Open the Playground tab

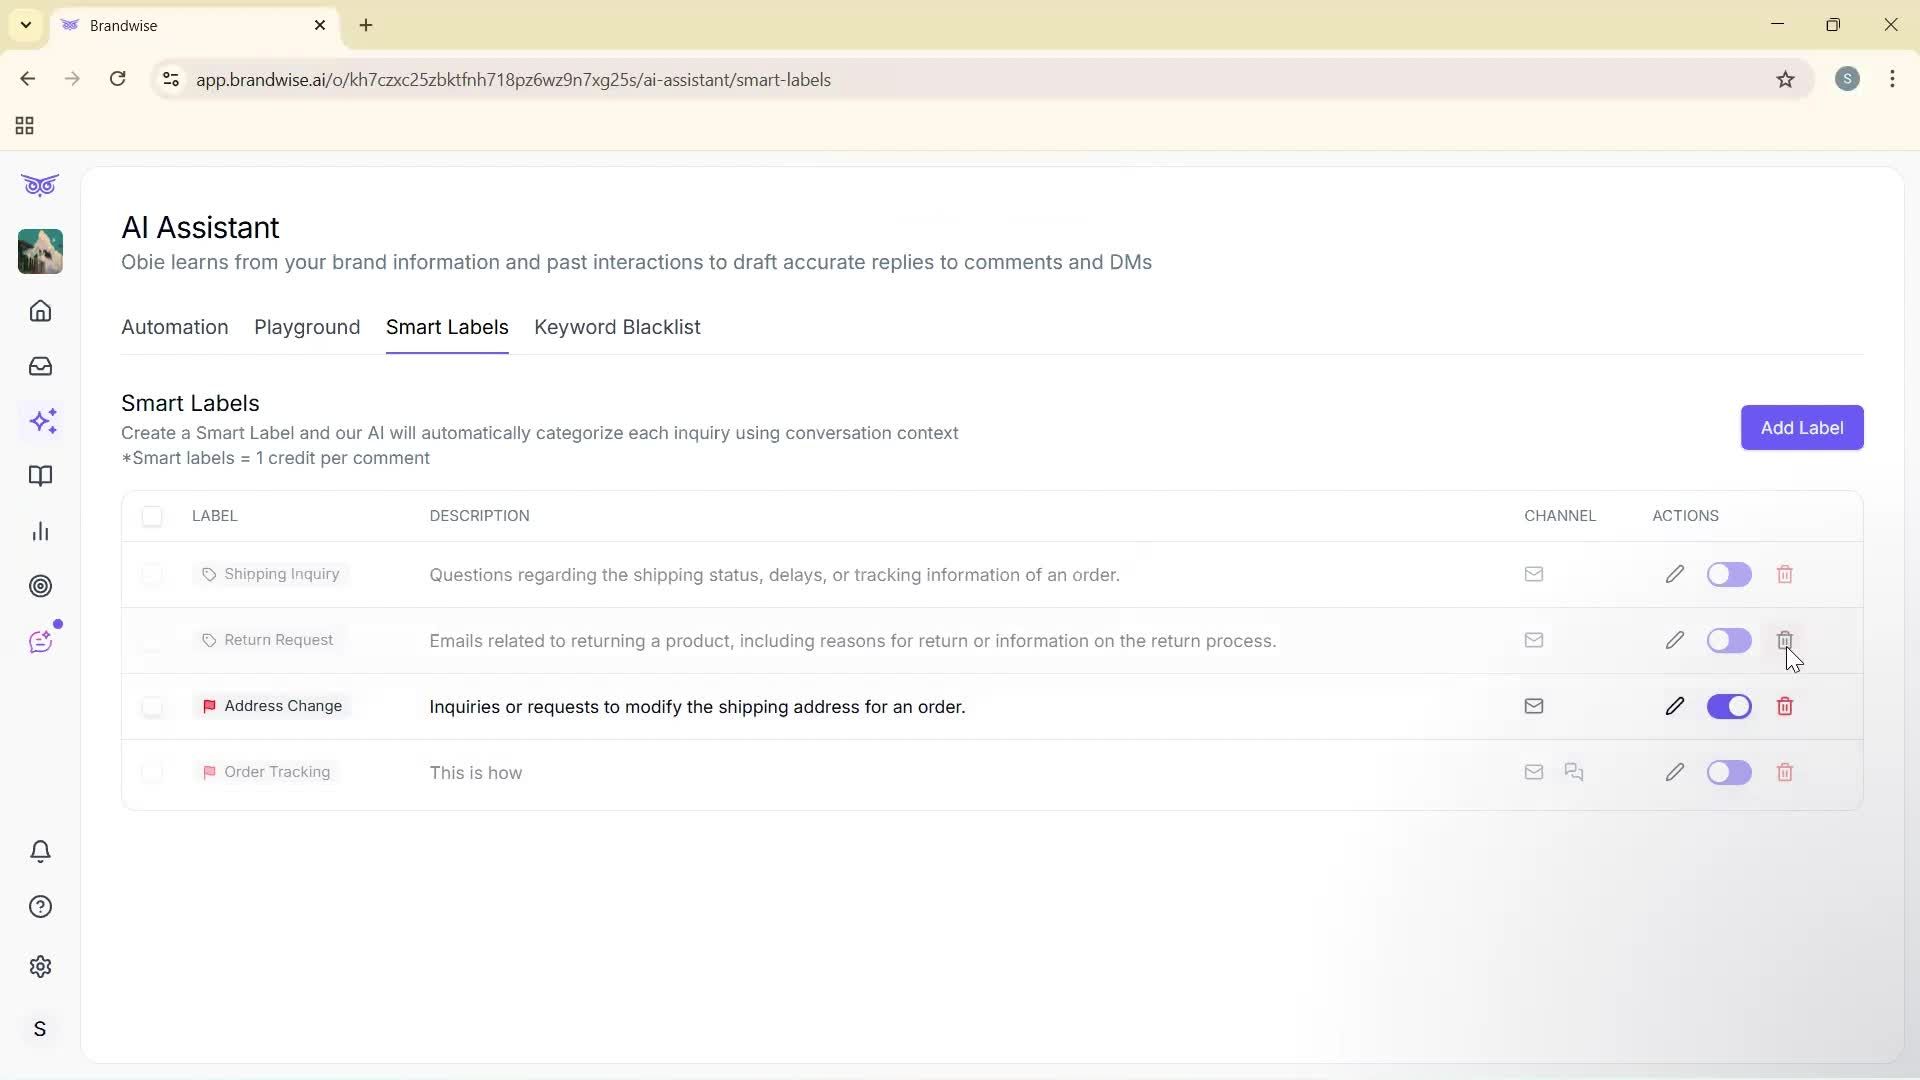pyautogui.click(x=306, y=327)
